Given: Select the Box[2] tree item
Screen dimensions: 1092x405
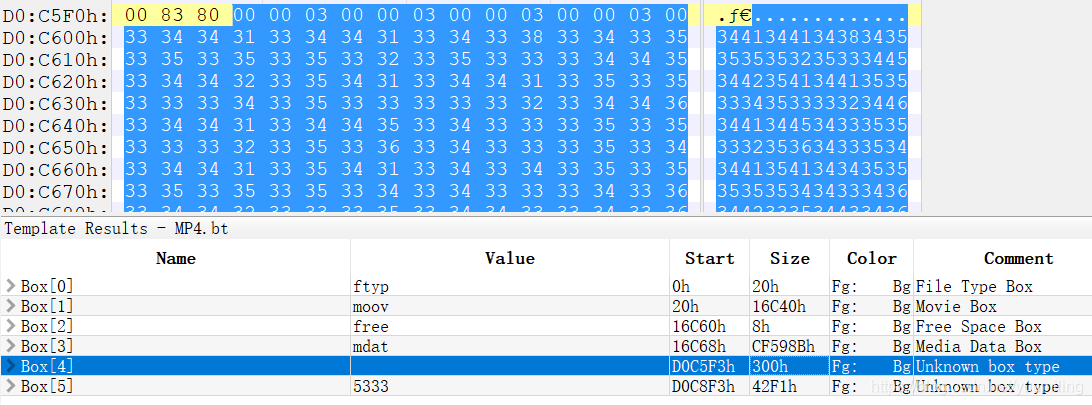Looking at the screenshot, I should click(47, 326).
